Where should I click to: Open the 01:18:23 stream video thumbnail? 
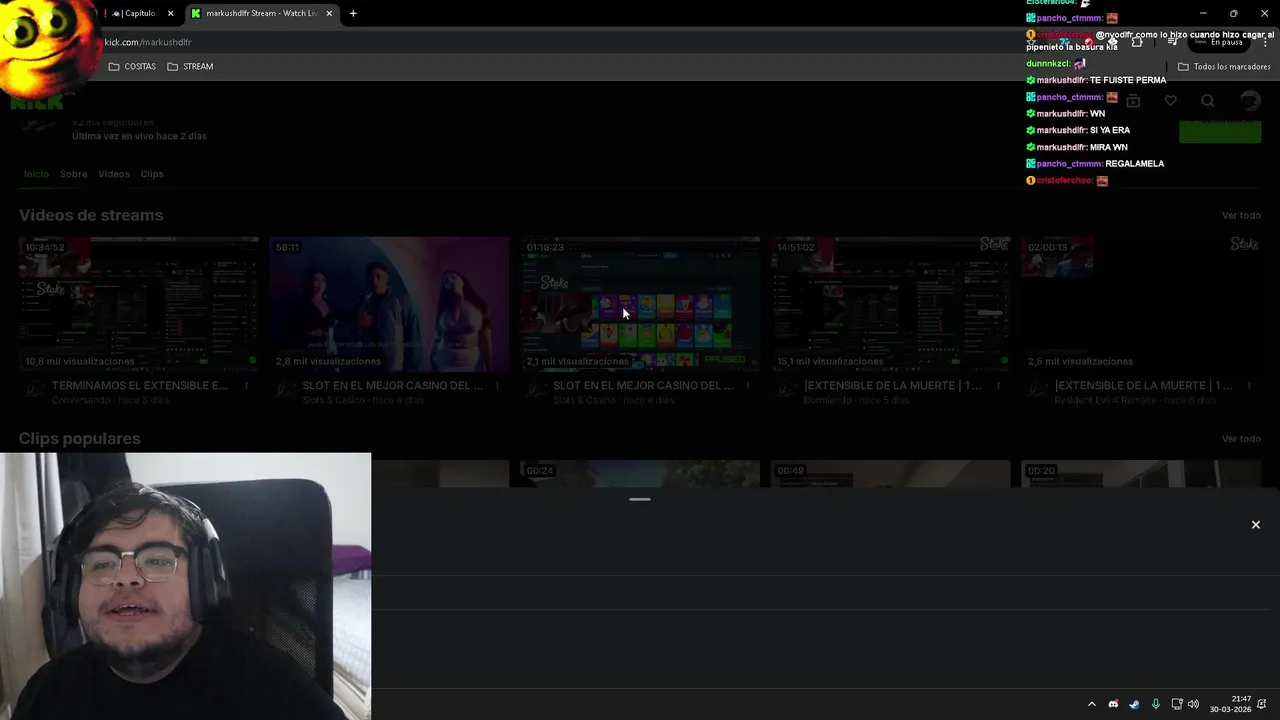pos(640,304)
